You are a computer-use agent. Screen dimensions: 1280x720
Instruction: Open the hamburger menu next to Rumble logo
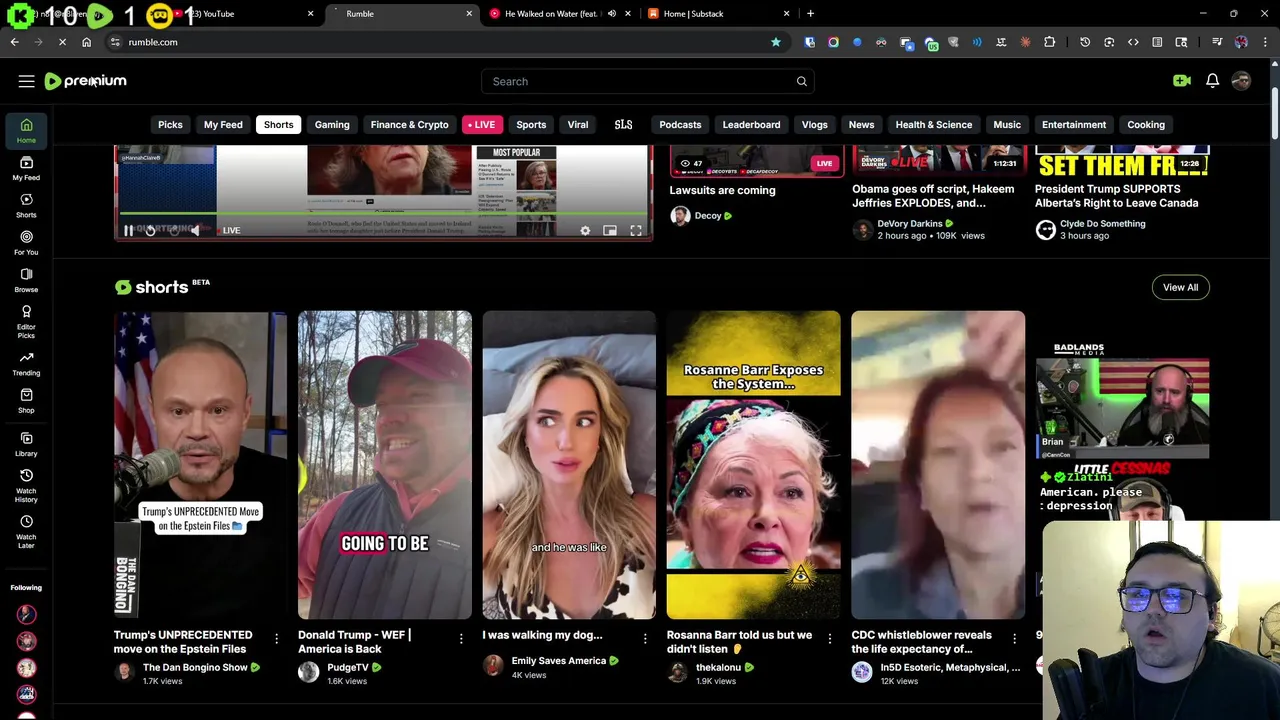coord(27,81)
